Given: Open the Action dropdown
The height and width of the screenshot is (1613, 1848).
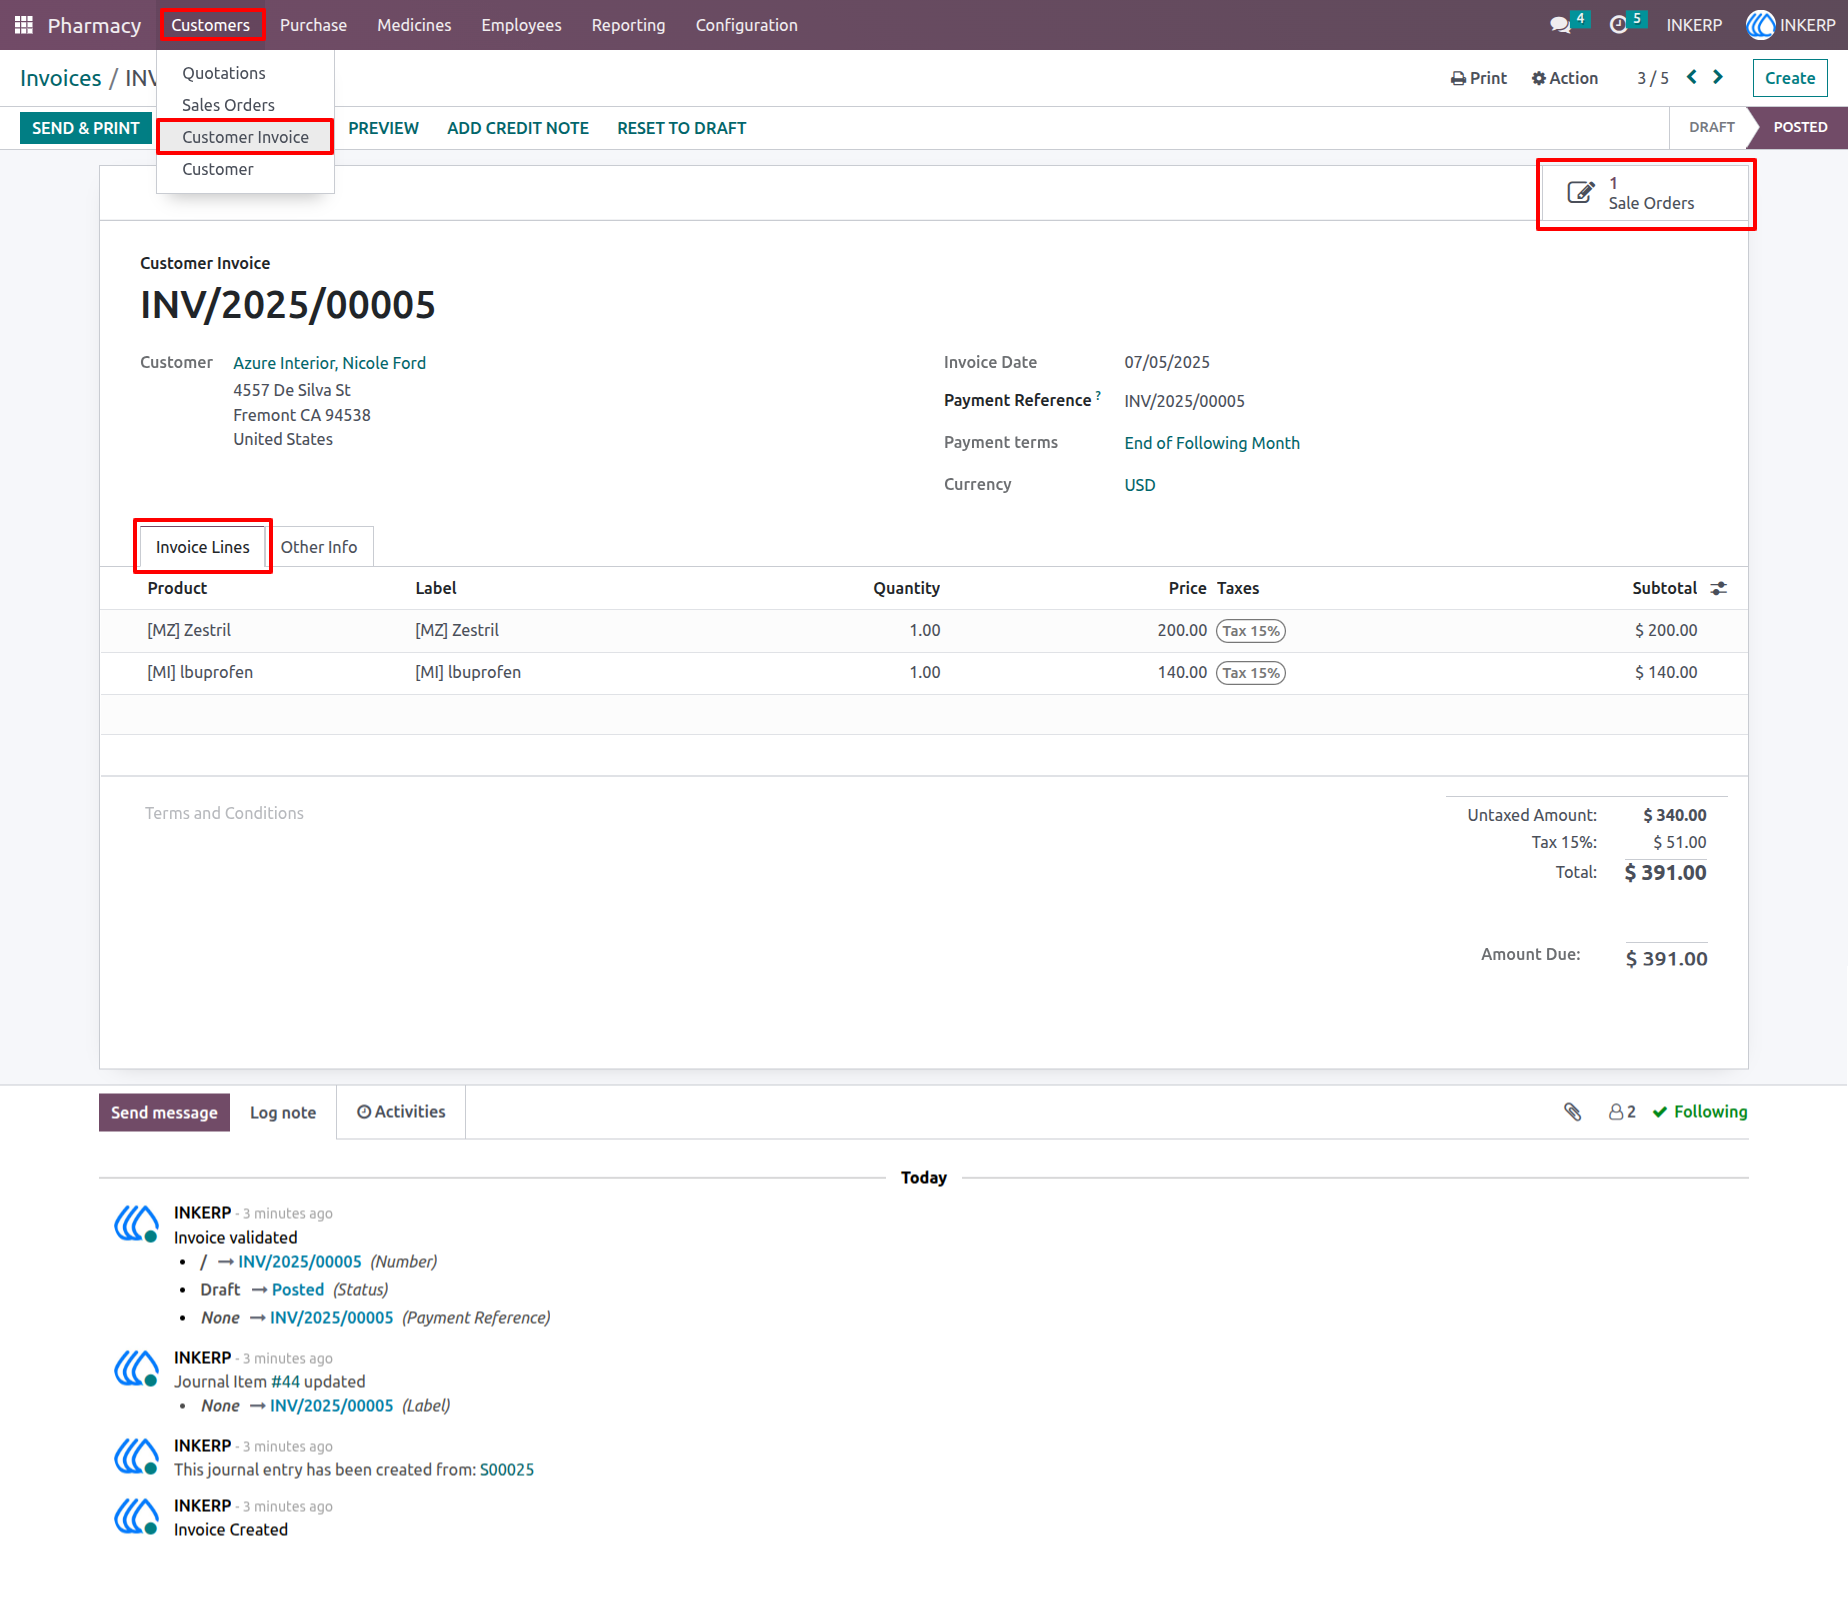Looking at the screenshot, I should pos(1565,78).
